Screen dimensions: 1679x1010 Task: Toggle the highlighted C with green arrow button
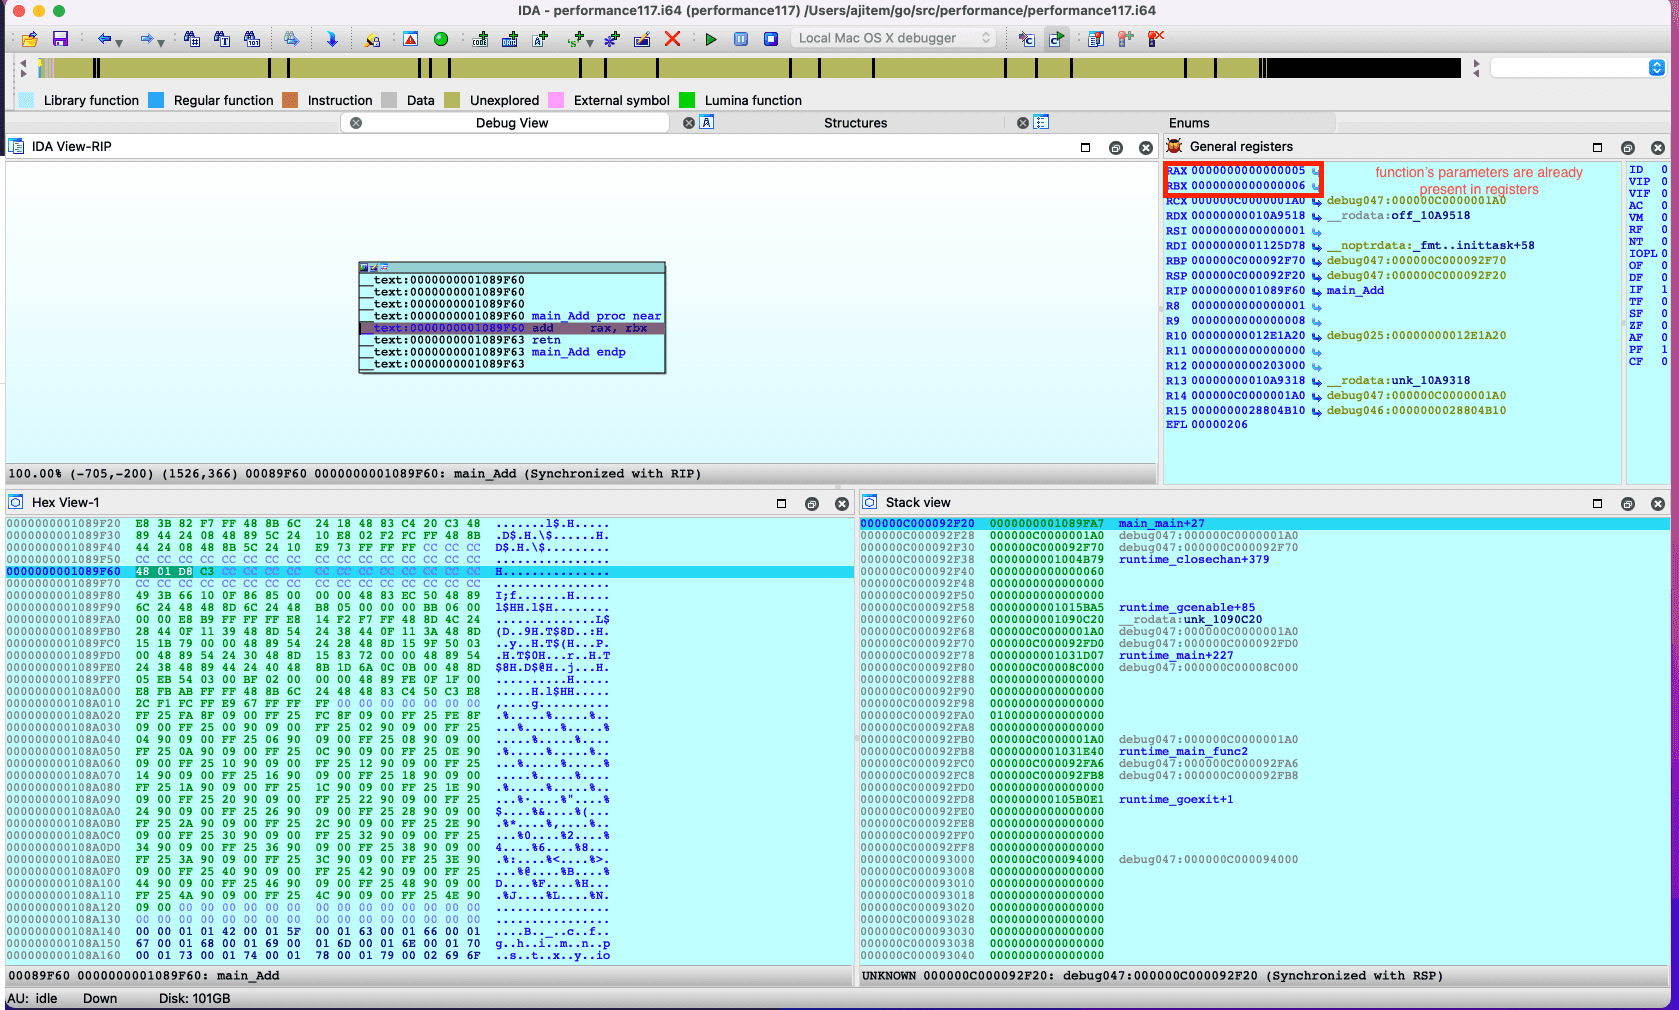1056,39
